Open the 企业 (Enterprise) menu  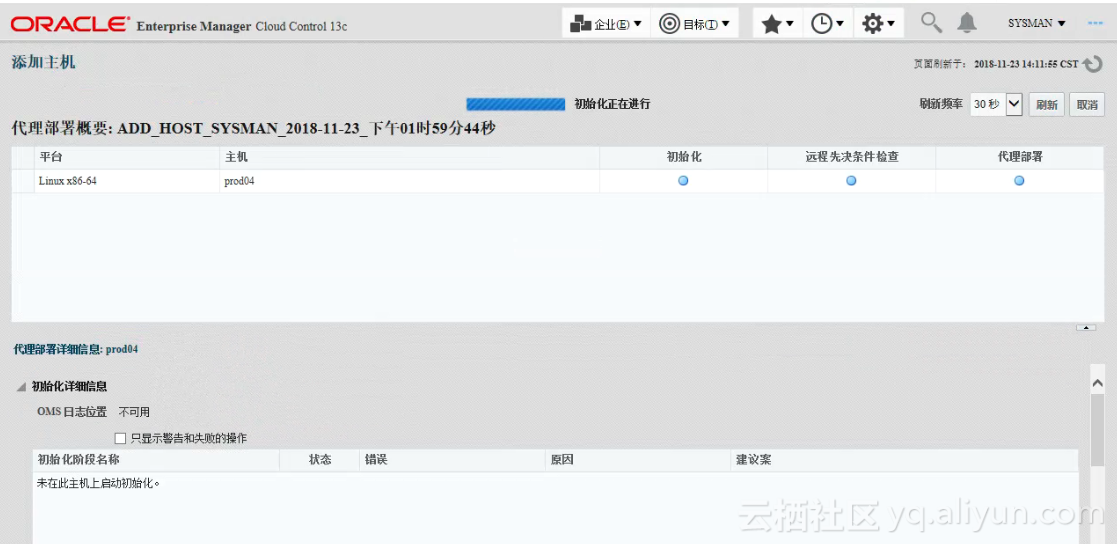coord(606,23)
